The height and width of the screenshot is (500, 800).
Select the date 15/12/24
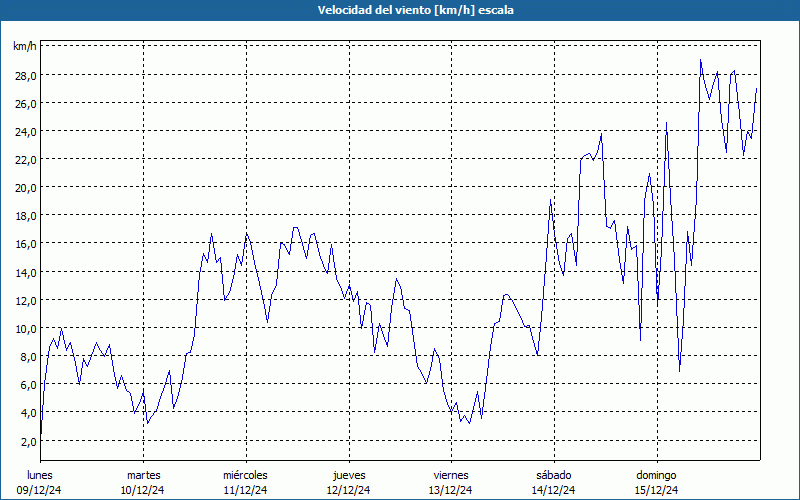[657, 490]
